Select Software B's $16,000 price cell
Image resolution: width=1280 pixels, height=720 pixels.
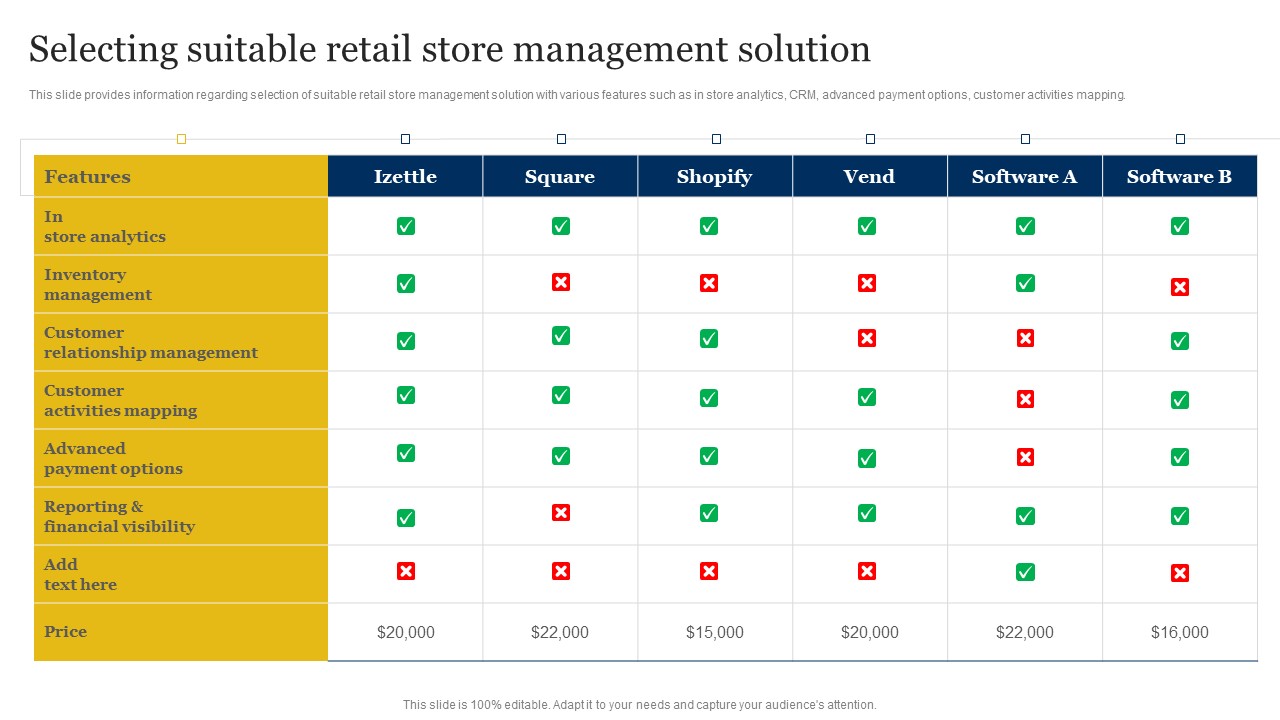pyautogui.click(x=1180, y=632)
